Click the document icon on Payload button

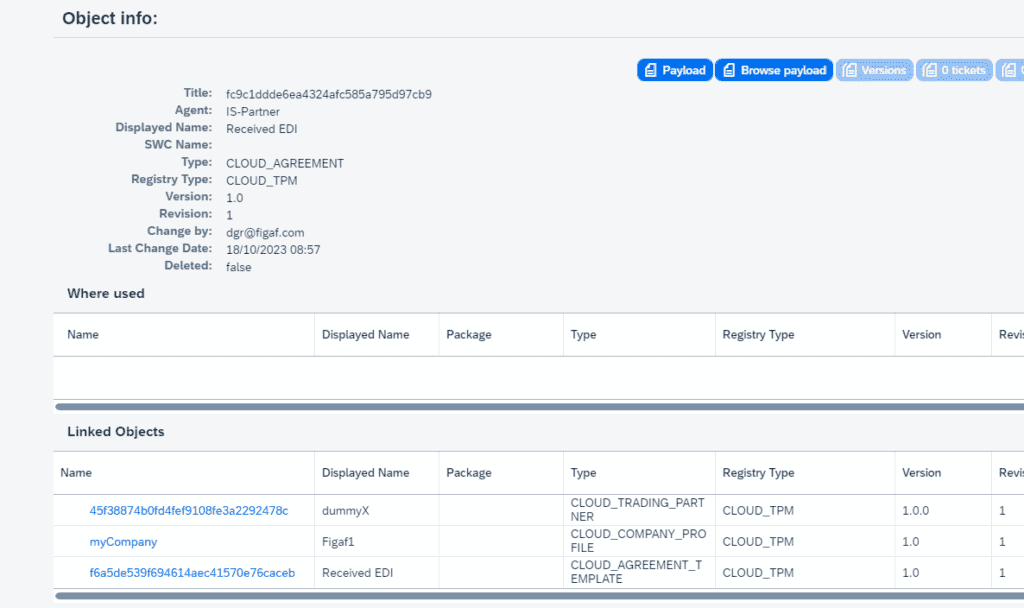(650, 70)
